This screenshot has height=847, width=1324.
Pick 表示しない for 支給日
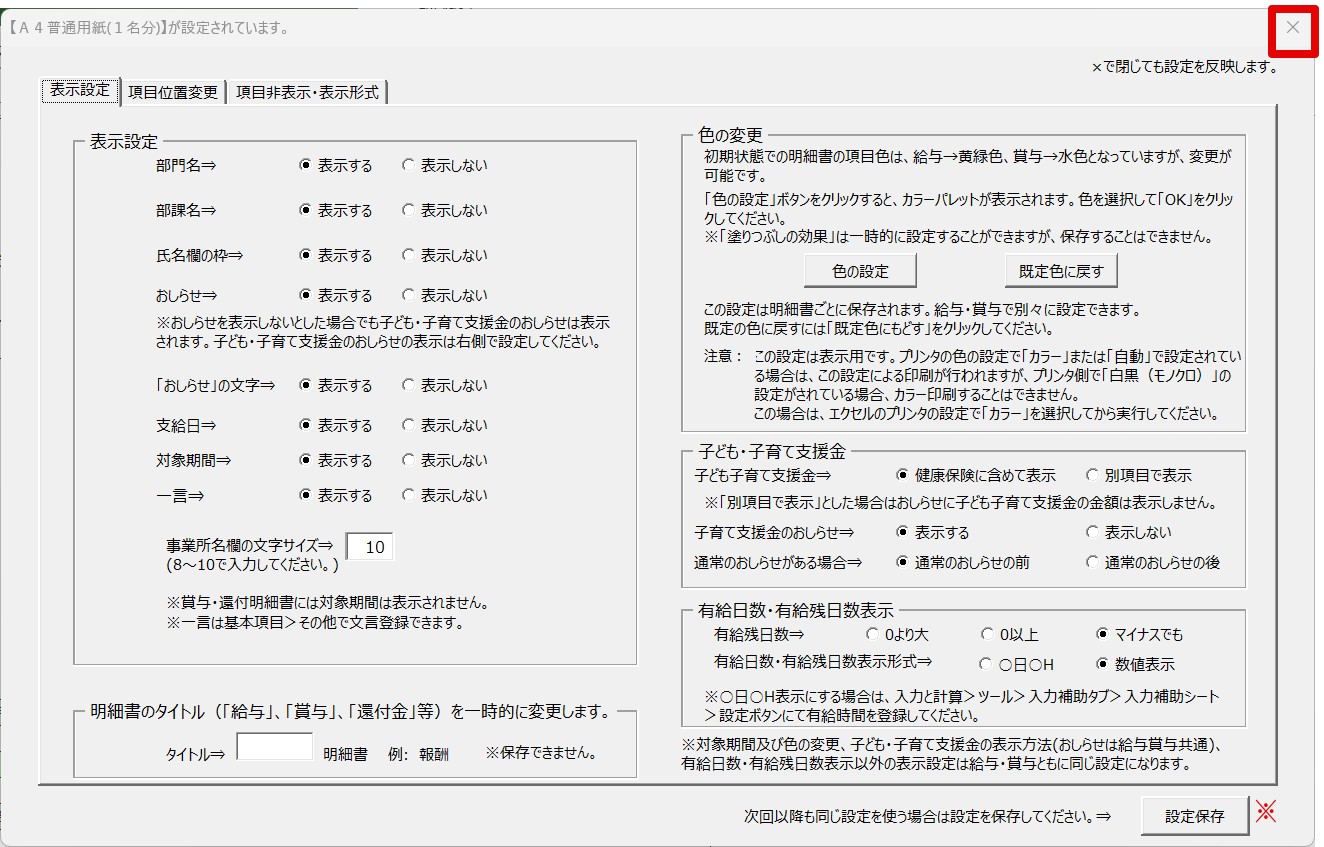[x=445, y=426]
